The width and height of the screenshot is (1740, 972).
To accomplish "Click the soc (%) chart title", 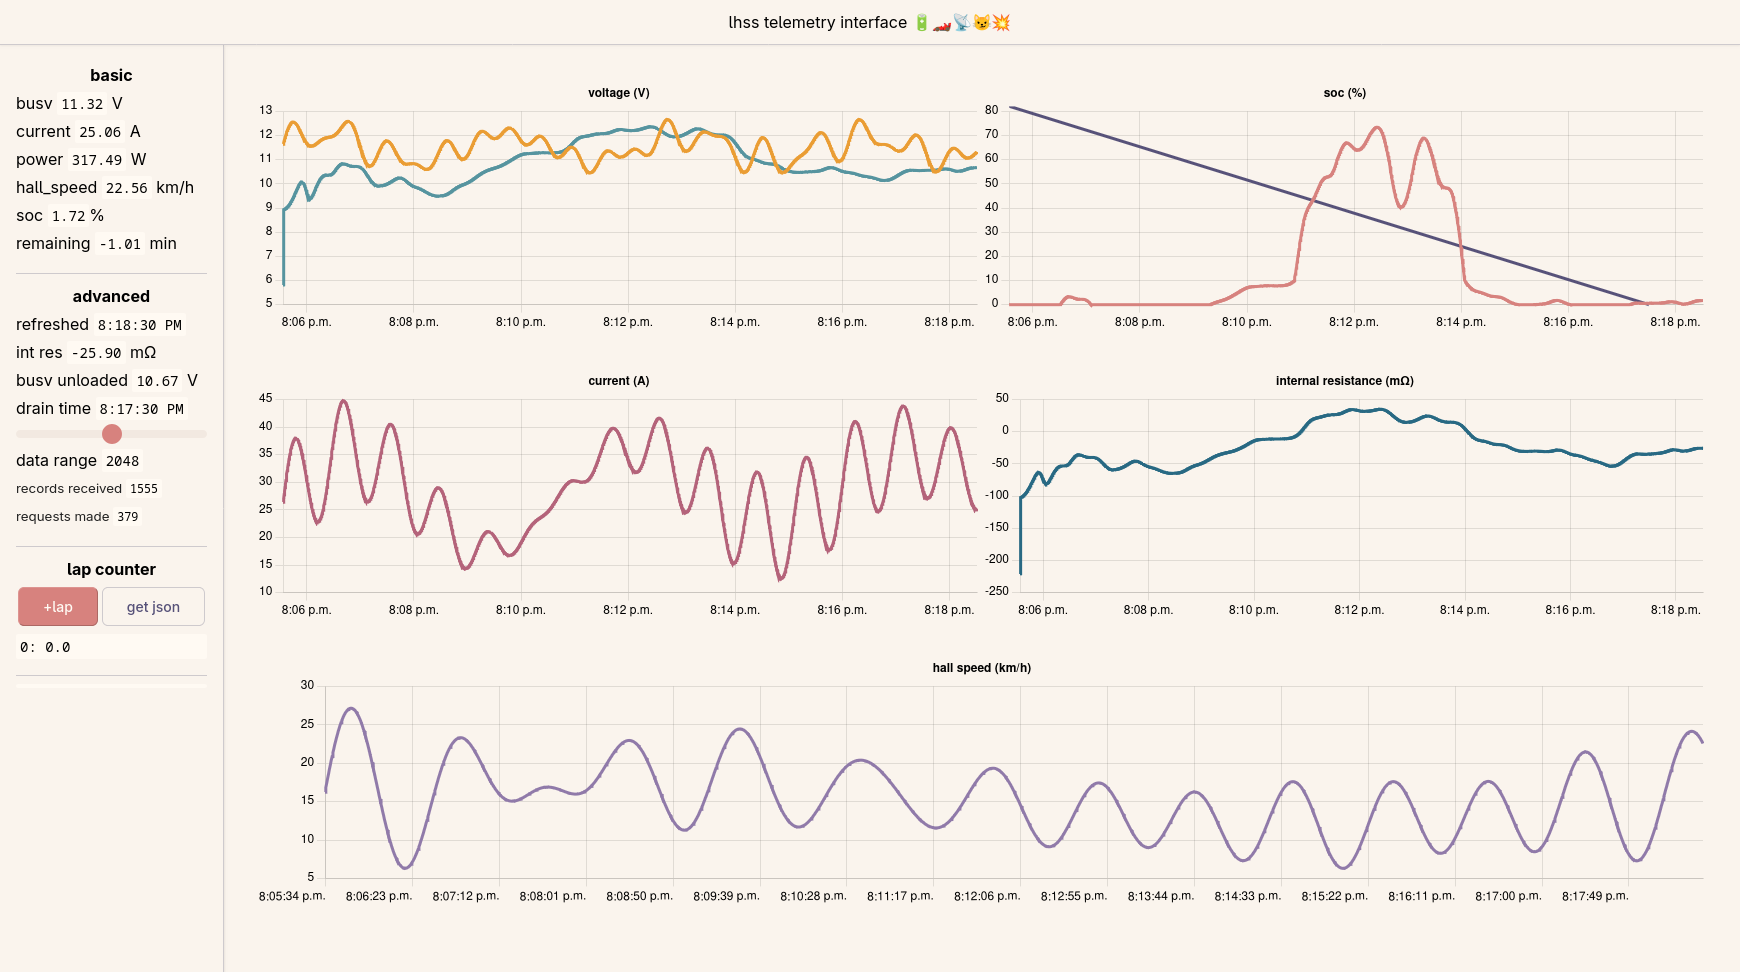I will coord(1345,93).
